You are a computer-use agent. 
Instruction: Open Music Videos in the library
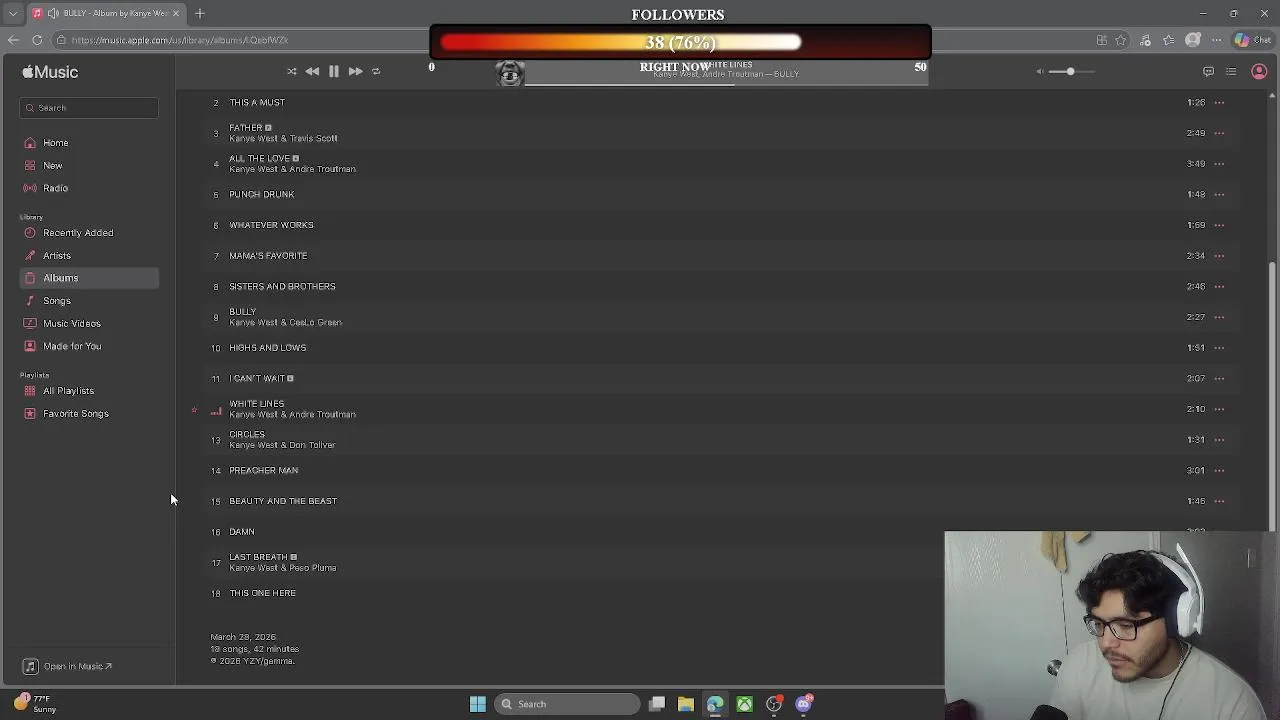coord(89,323)
